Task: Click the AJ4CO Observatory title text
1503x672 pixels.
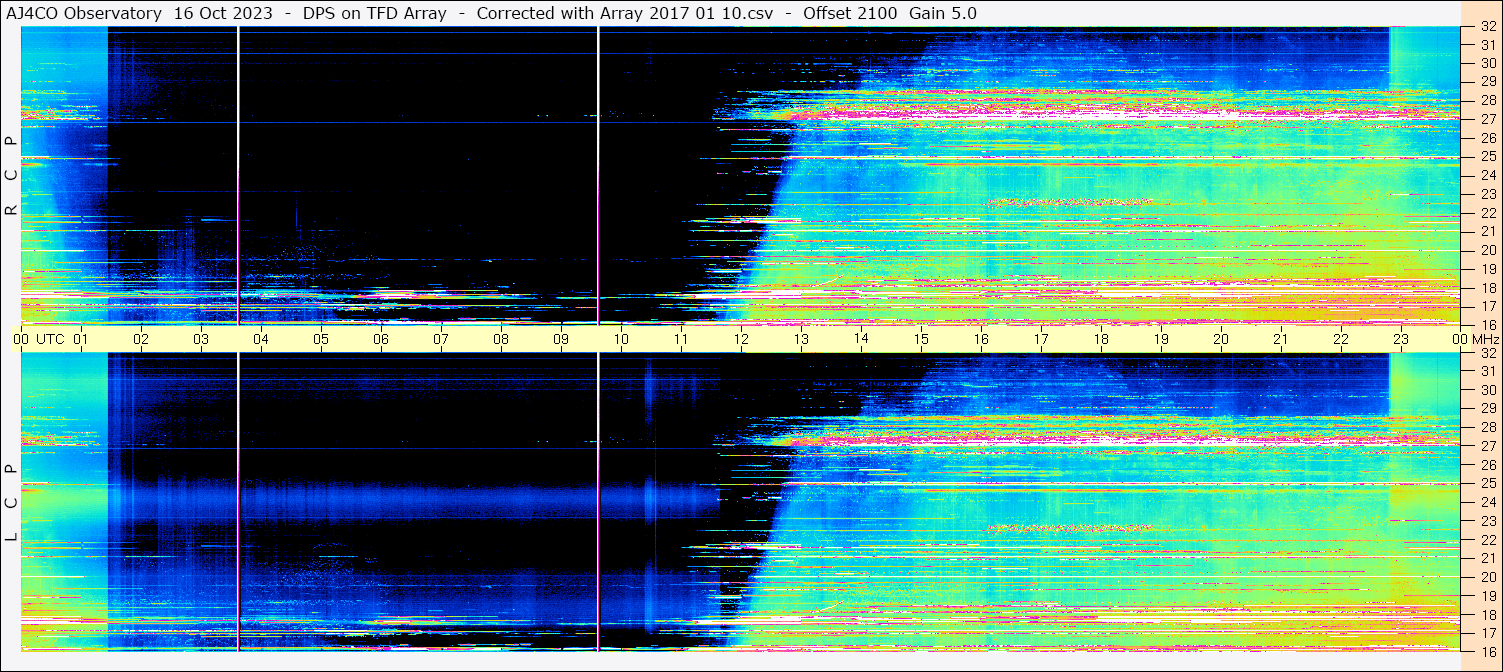Action: click(x=85, y=13)
